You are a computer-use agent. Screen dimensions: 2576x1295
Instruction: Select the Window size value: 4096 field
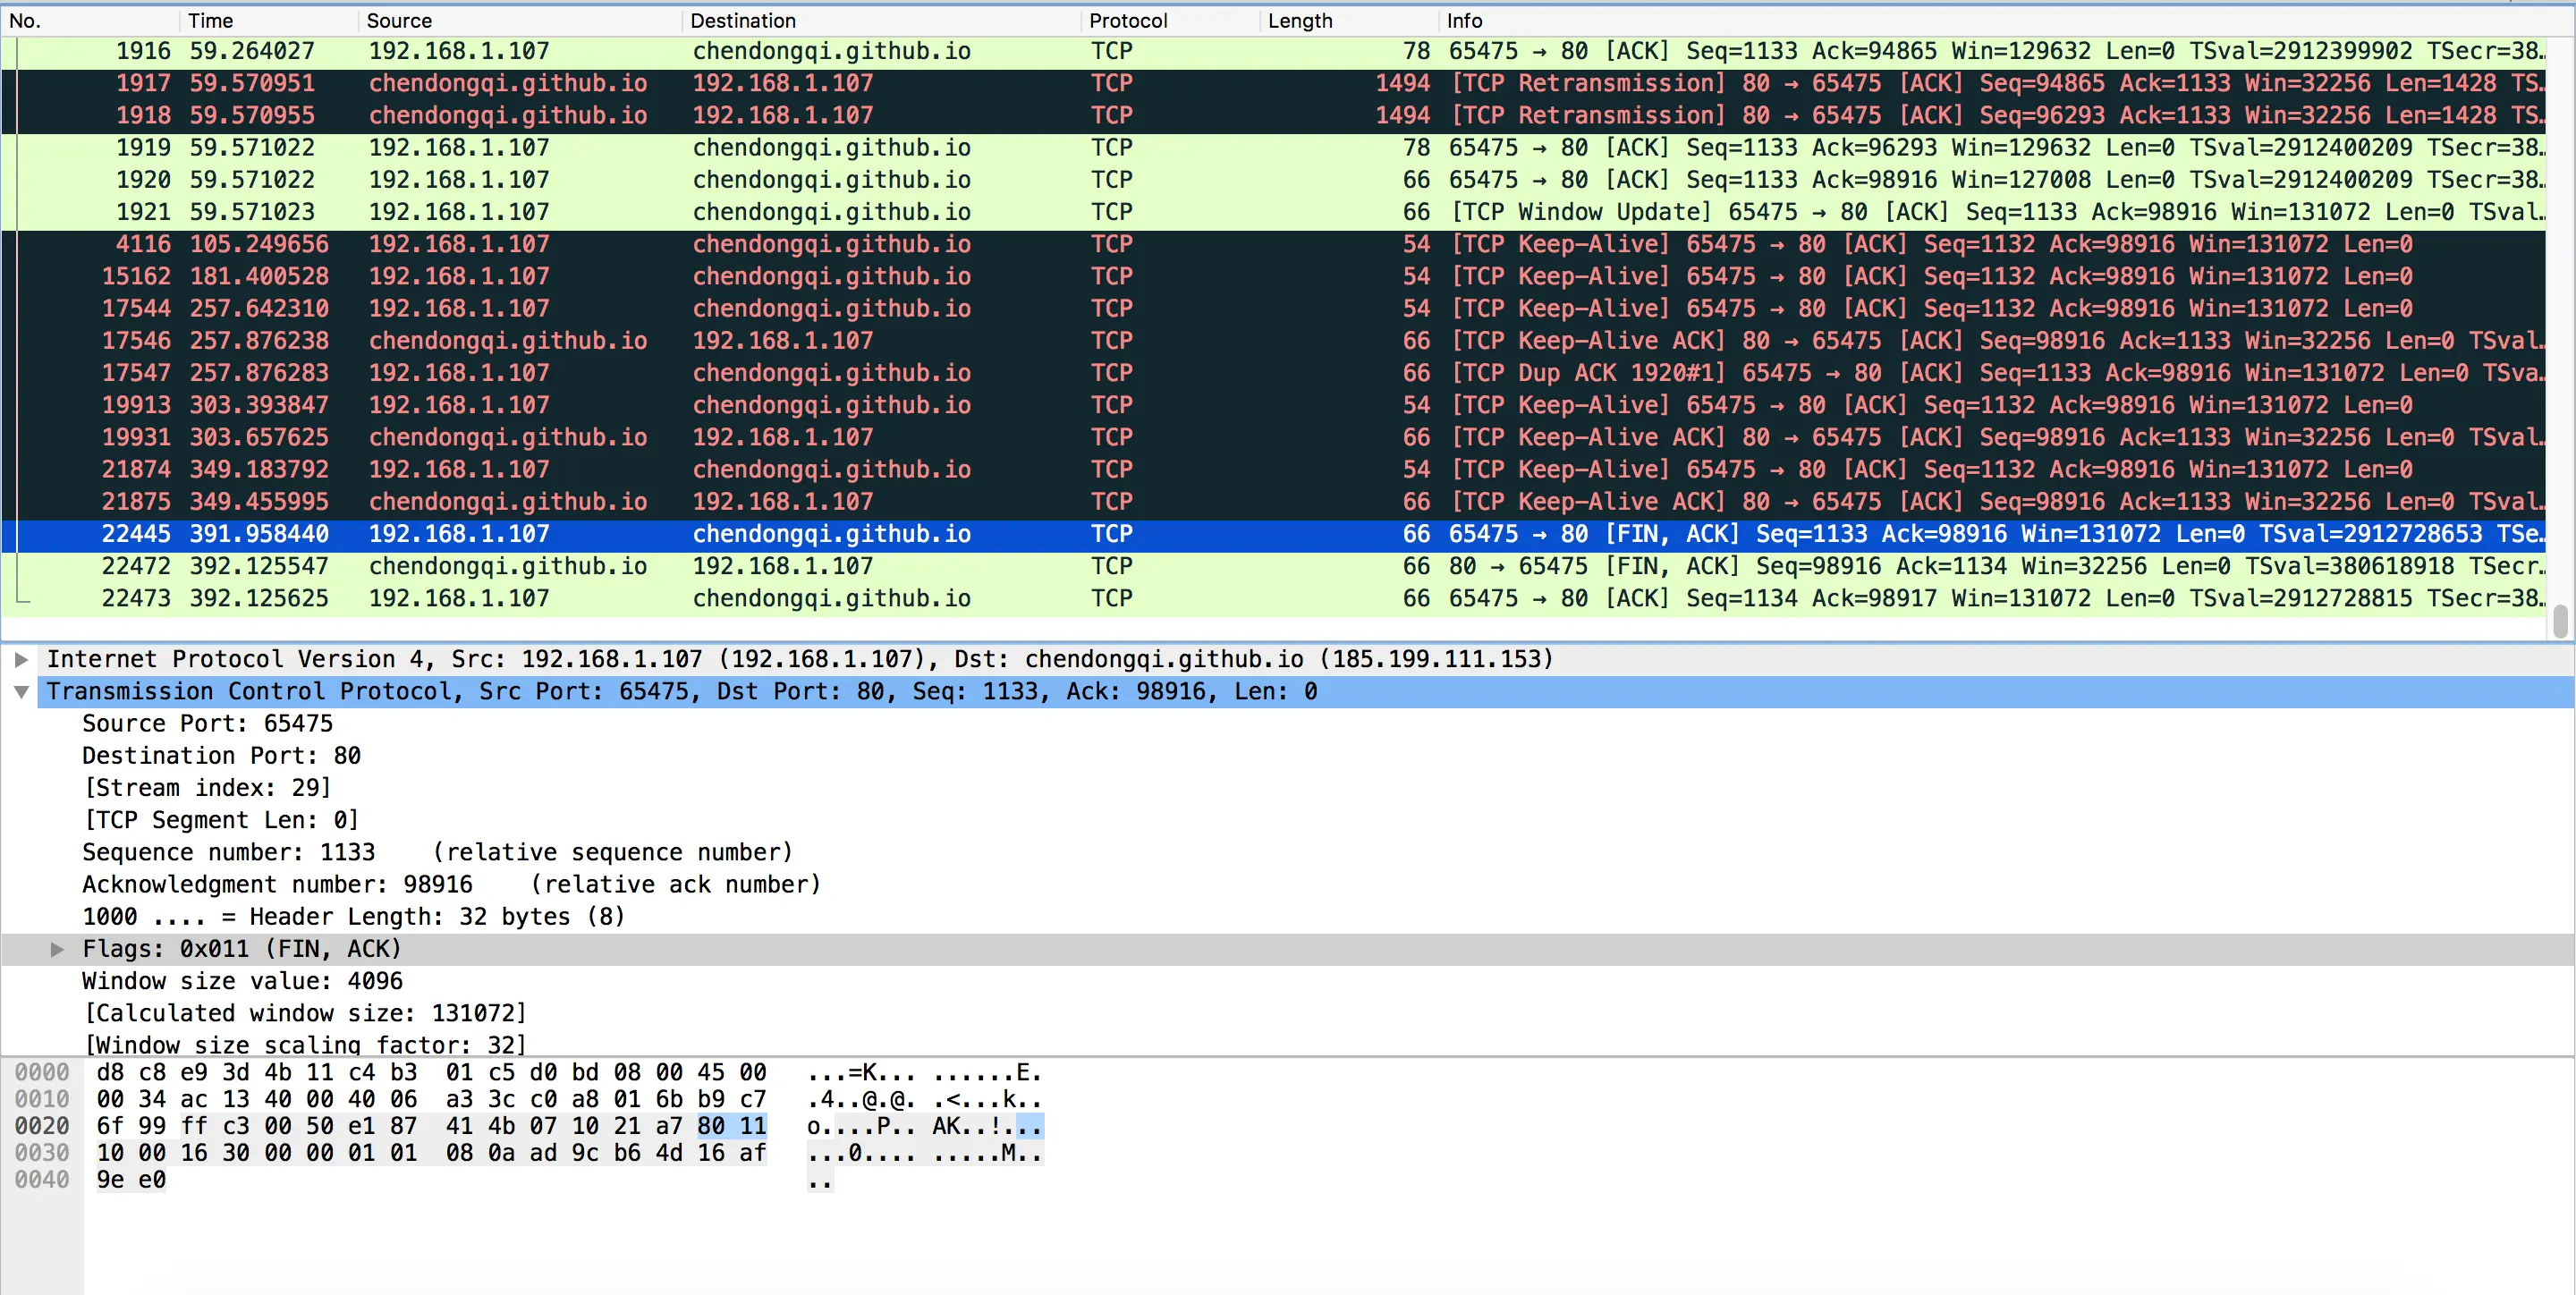tap(242, 981)
